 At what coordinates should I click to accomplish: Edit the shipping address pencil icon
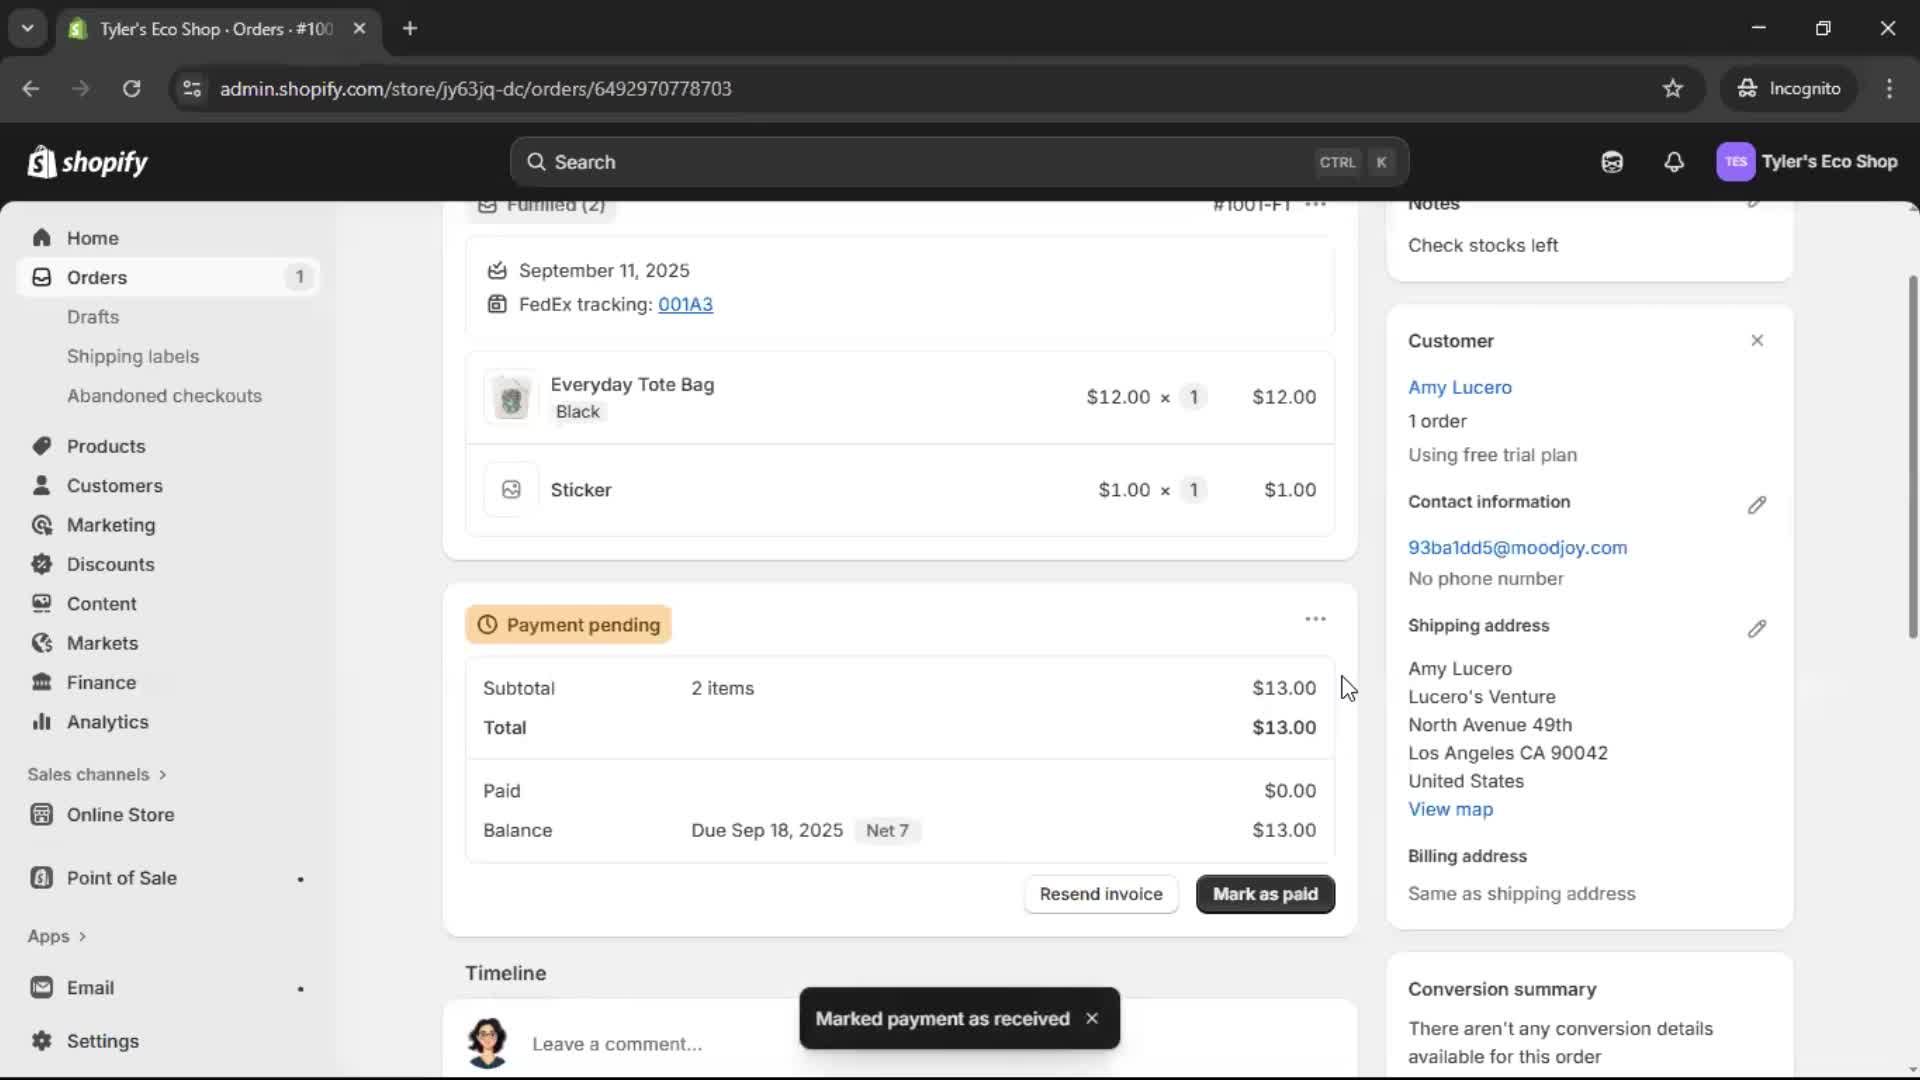pos(1757,629)
